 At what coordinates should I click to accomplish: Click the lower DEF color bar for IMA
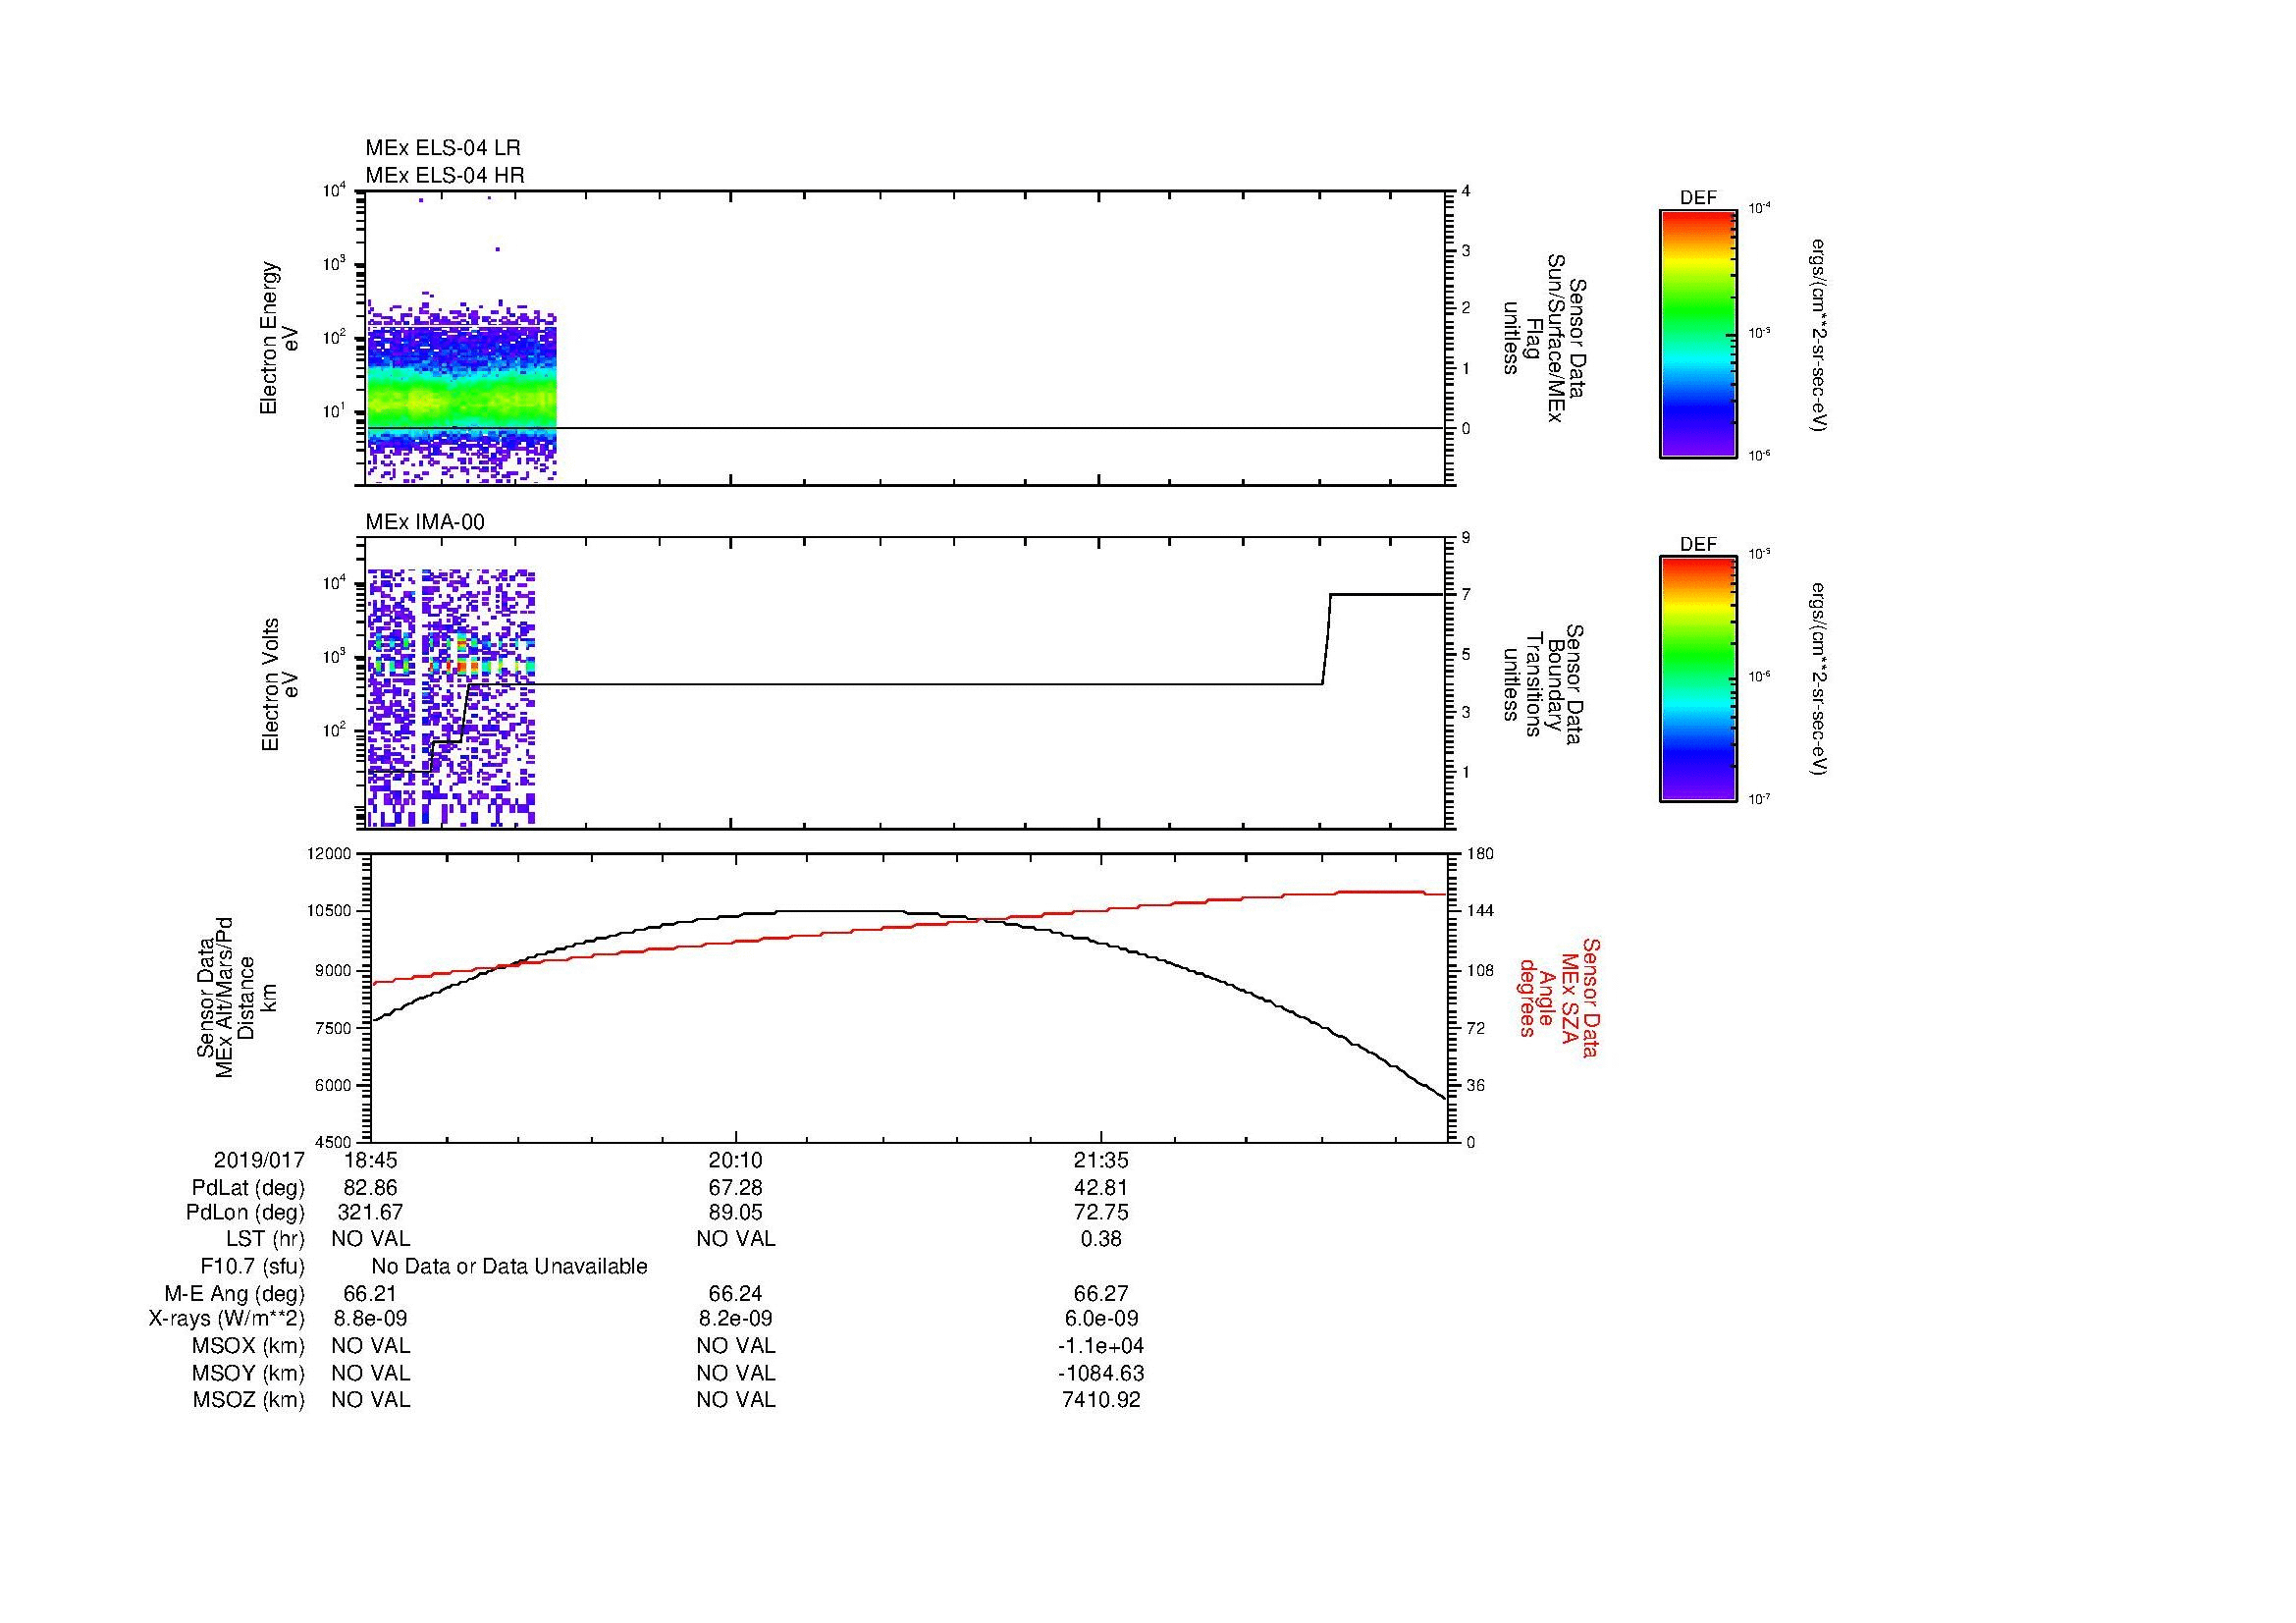[1698, 679]
